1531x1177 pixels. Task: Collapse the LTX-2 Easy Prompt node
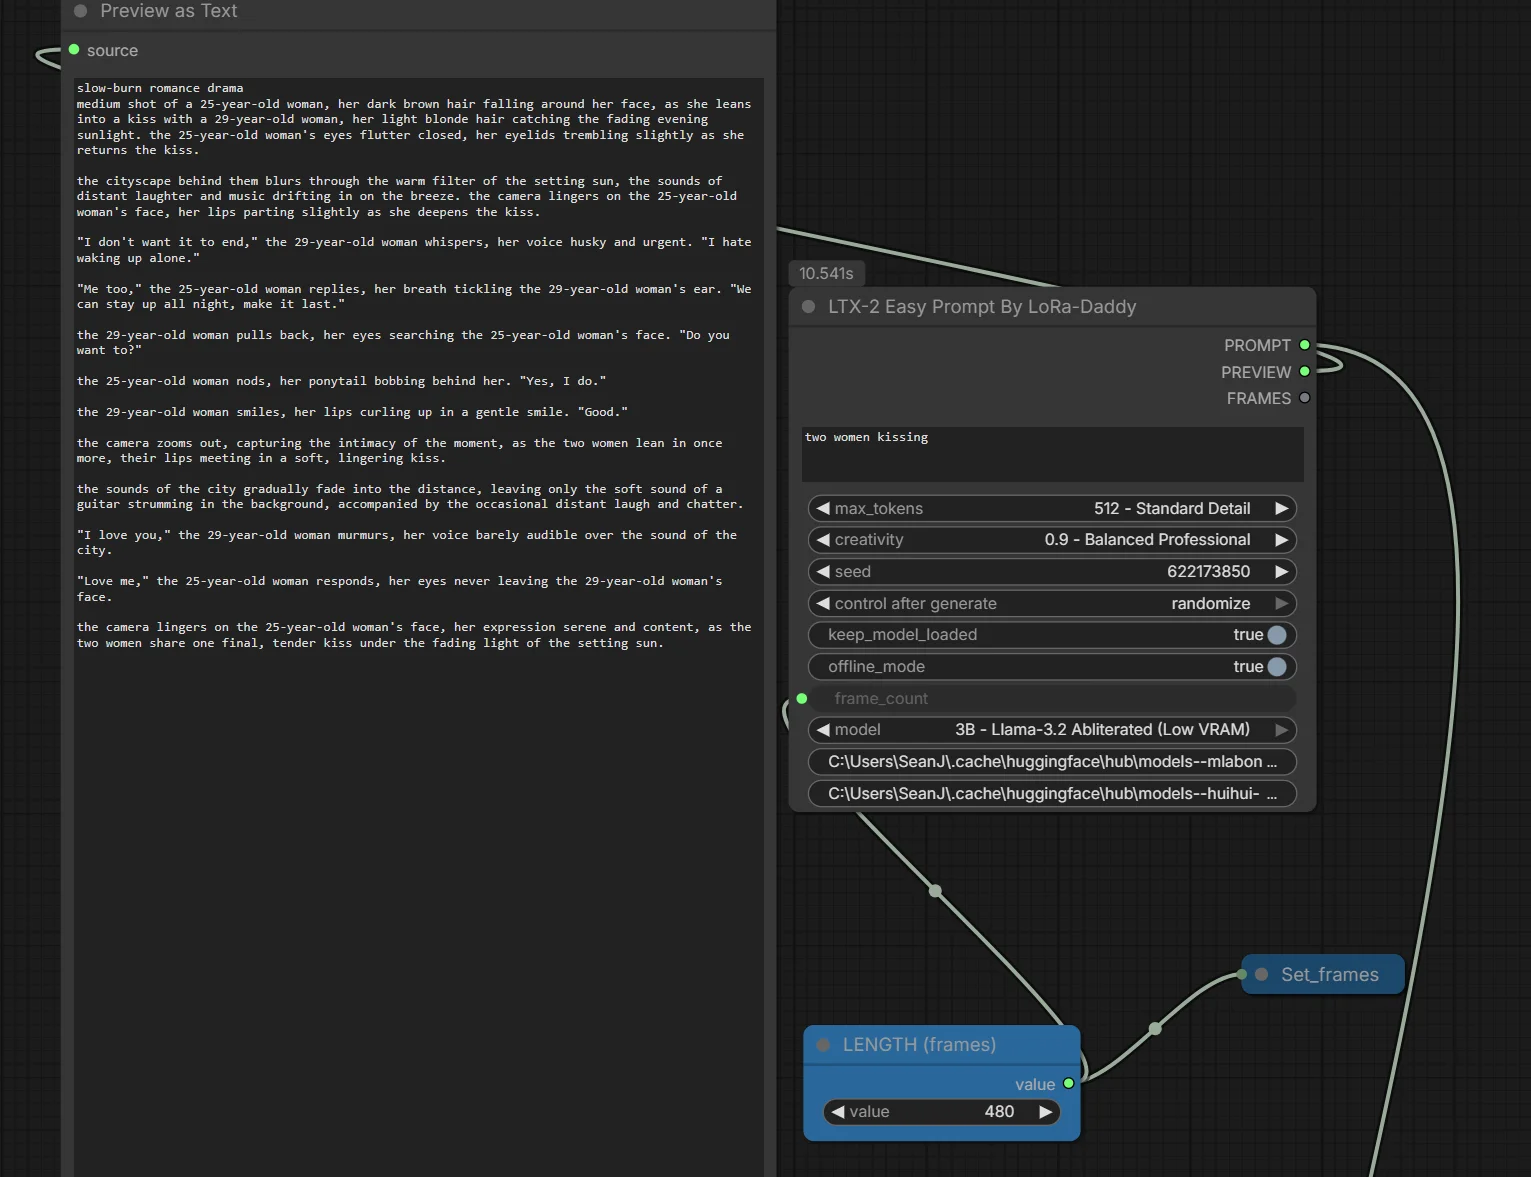pyautogui.click(x=808, y=307)
